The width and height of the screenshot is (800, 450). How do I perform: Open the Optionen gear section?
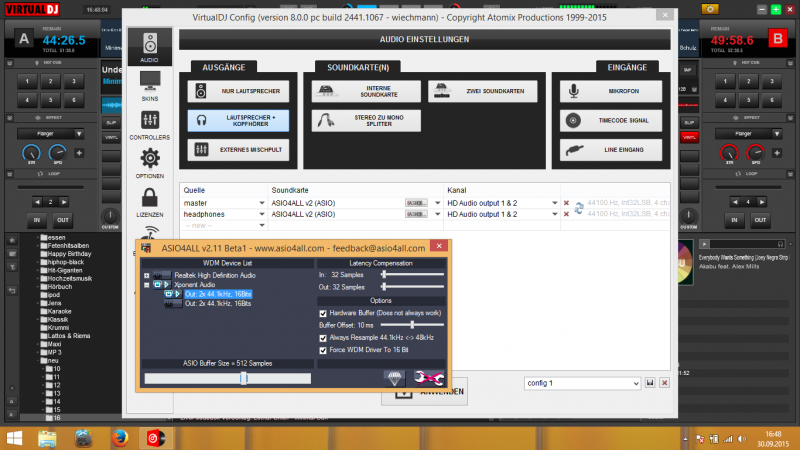(149, 163)
